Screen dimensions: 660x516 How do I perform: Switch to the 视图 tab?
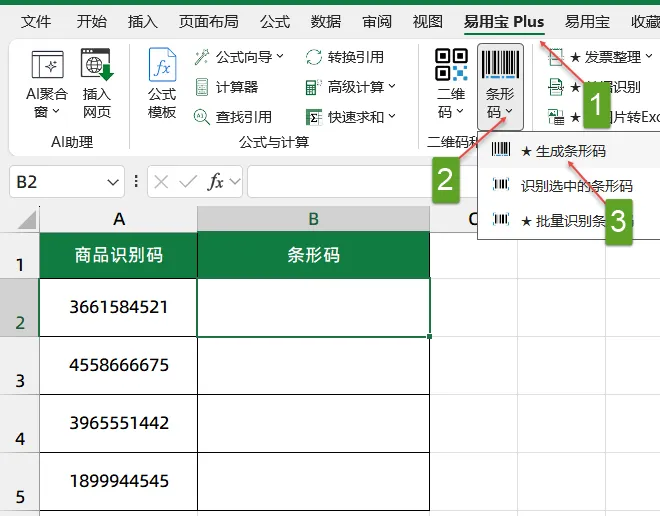click(x=428, y=21)
